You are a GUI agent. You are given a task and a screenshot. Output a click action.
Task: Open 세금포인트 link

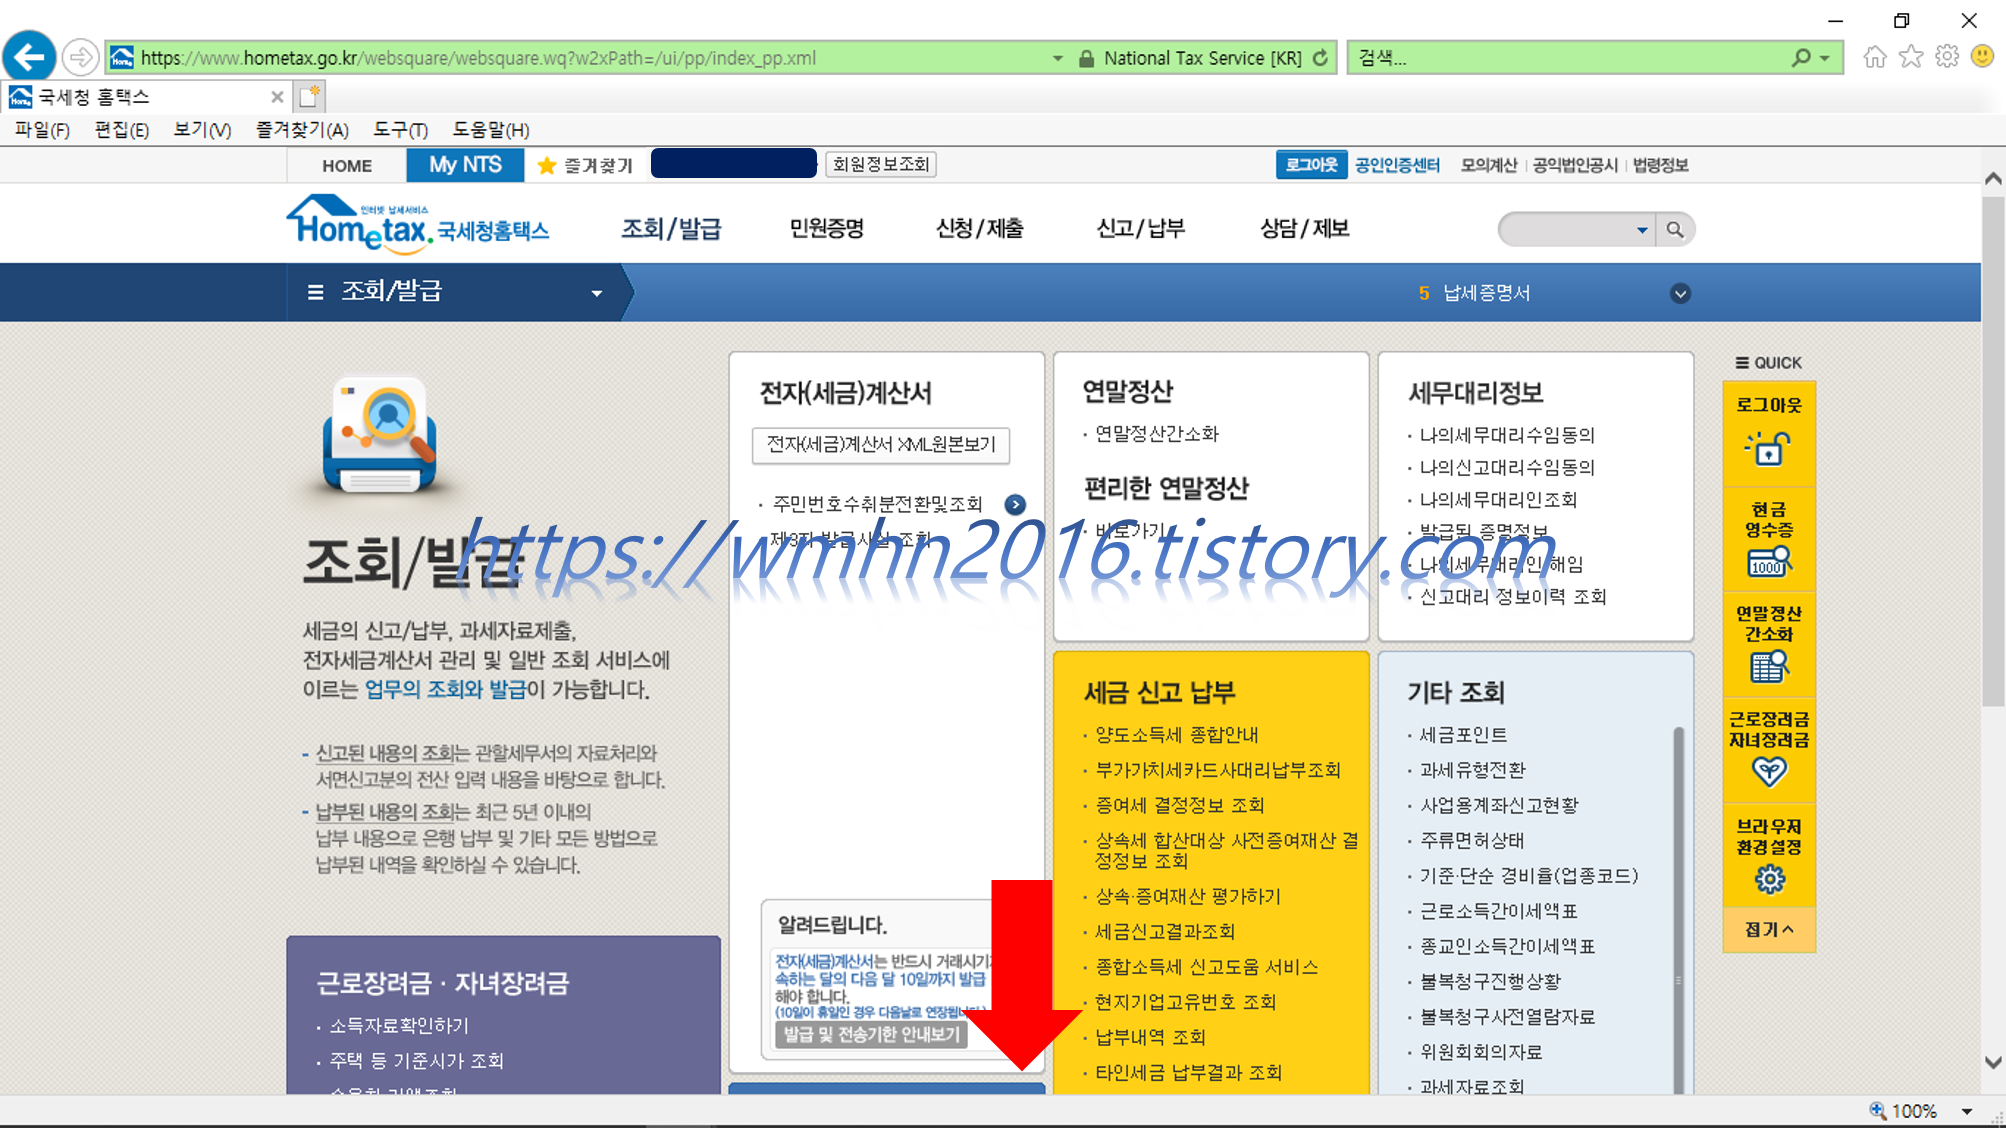pyautogui.click(x=1463, y=735)
